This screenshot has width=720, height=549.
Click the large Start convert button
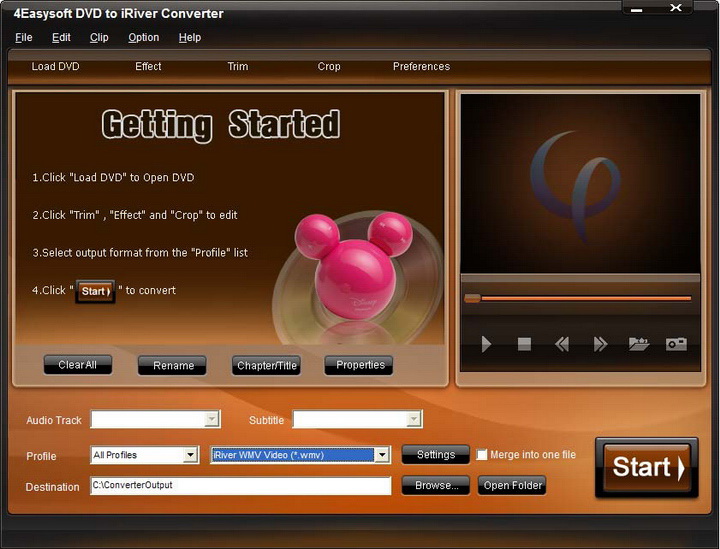click(x=647, y=467)
